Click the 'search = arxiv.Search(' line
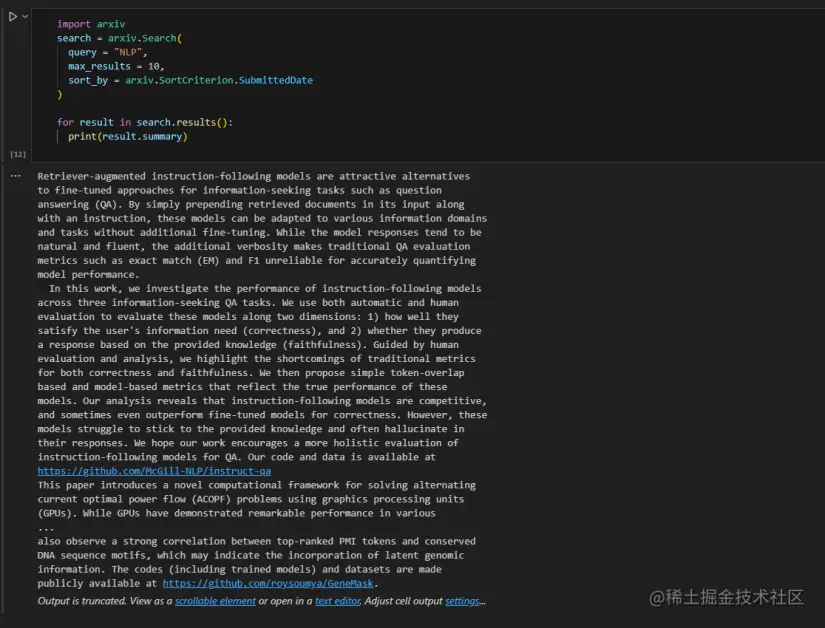Image resolution: width=825 pixels, height=628 pixels. point(119,38)
